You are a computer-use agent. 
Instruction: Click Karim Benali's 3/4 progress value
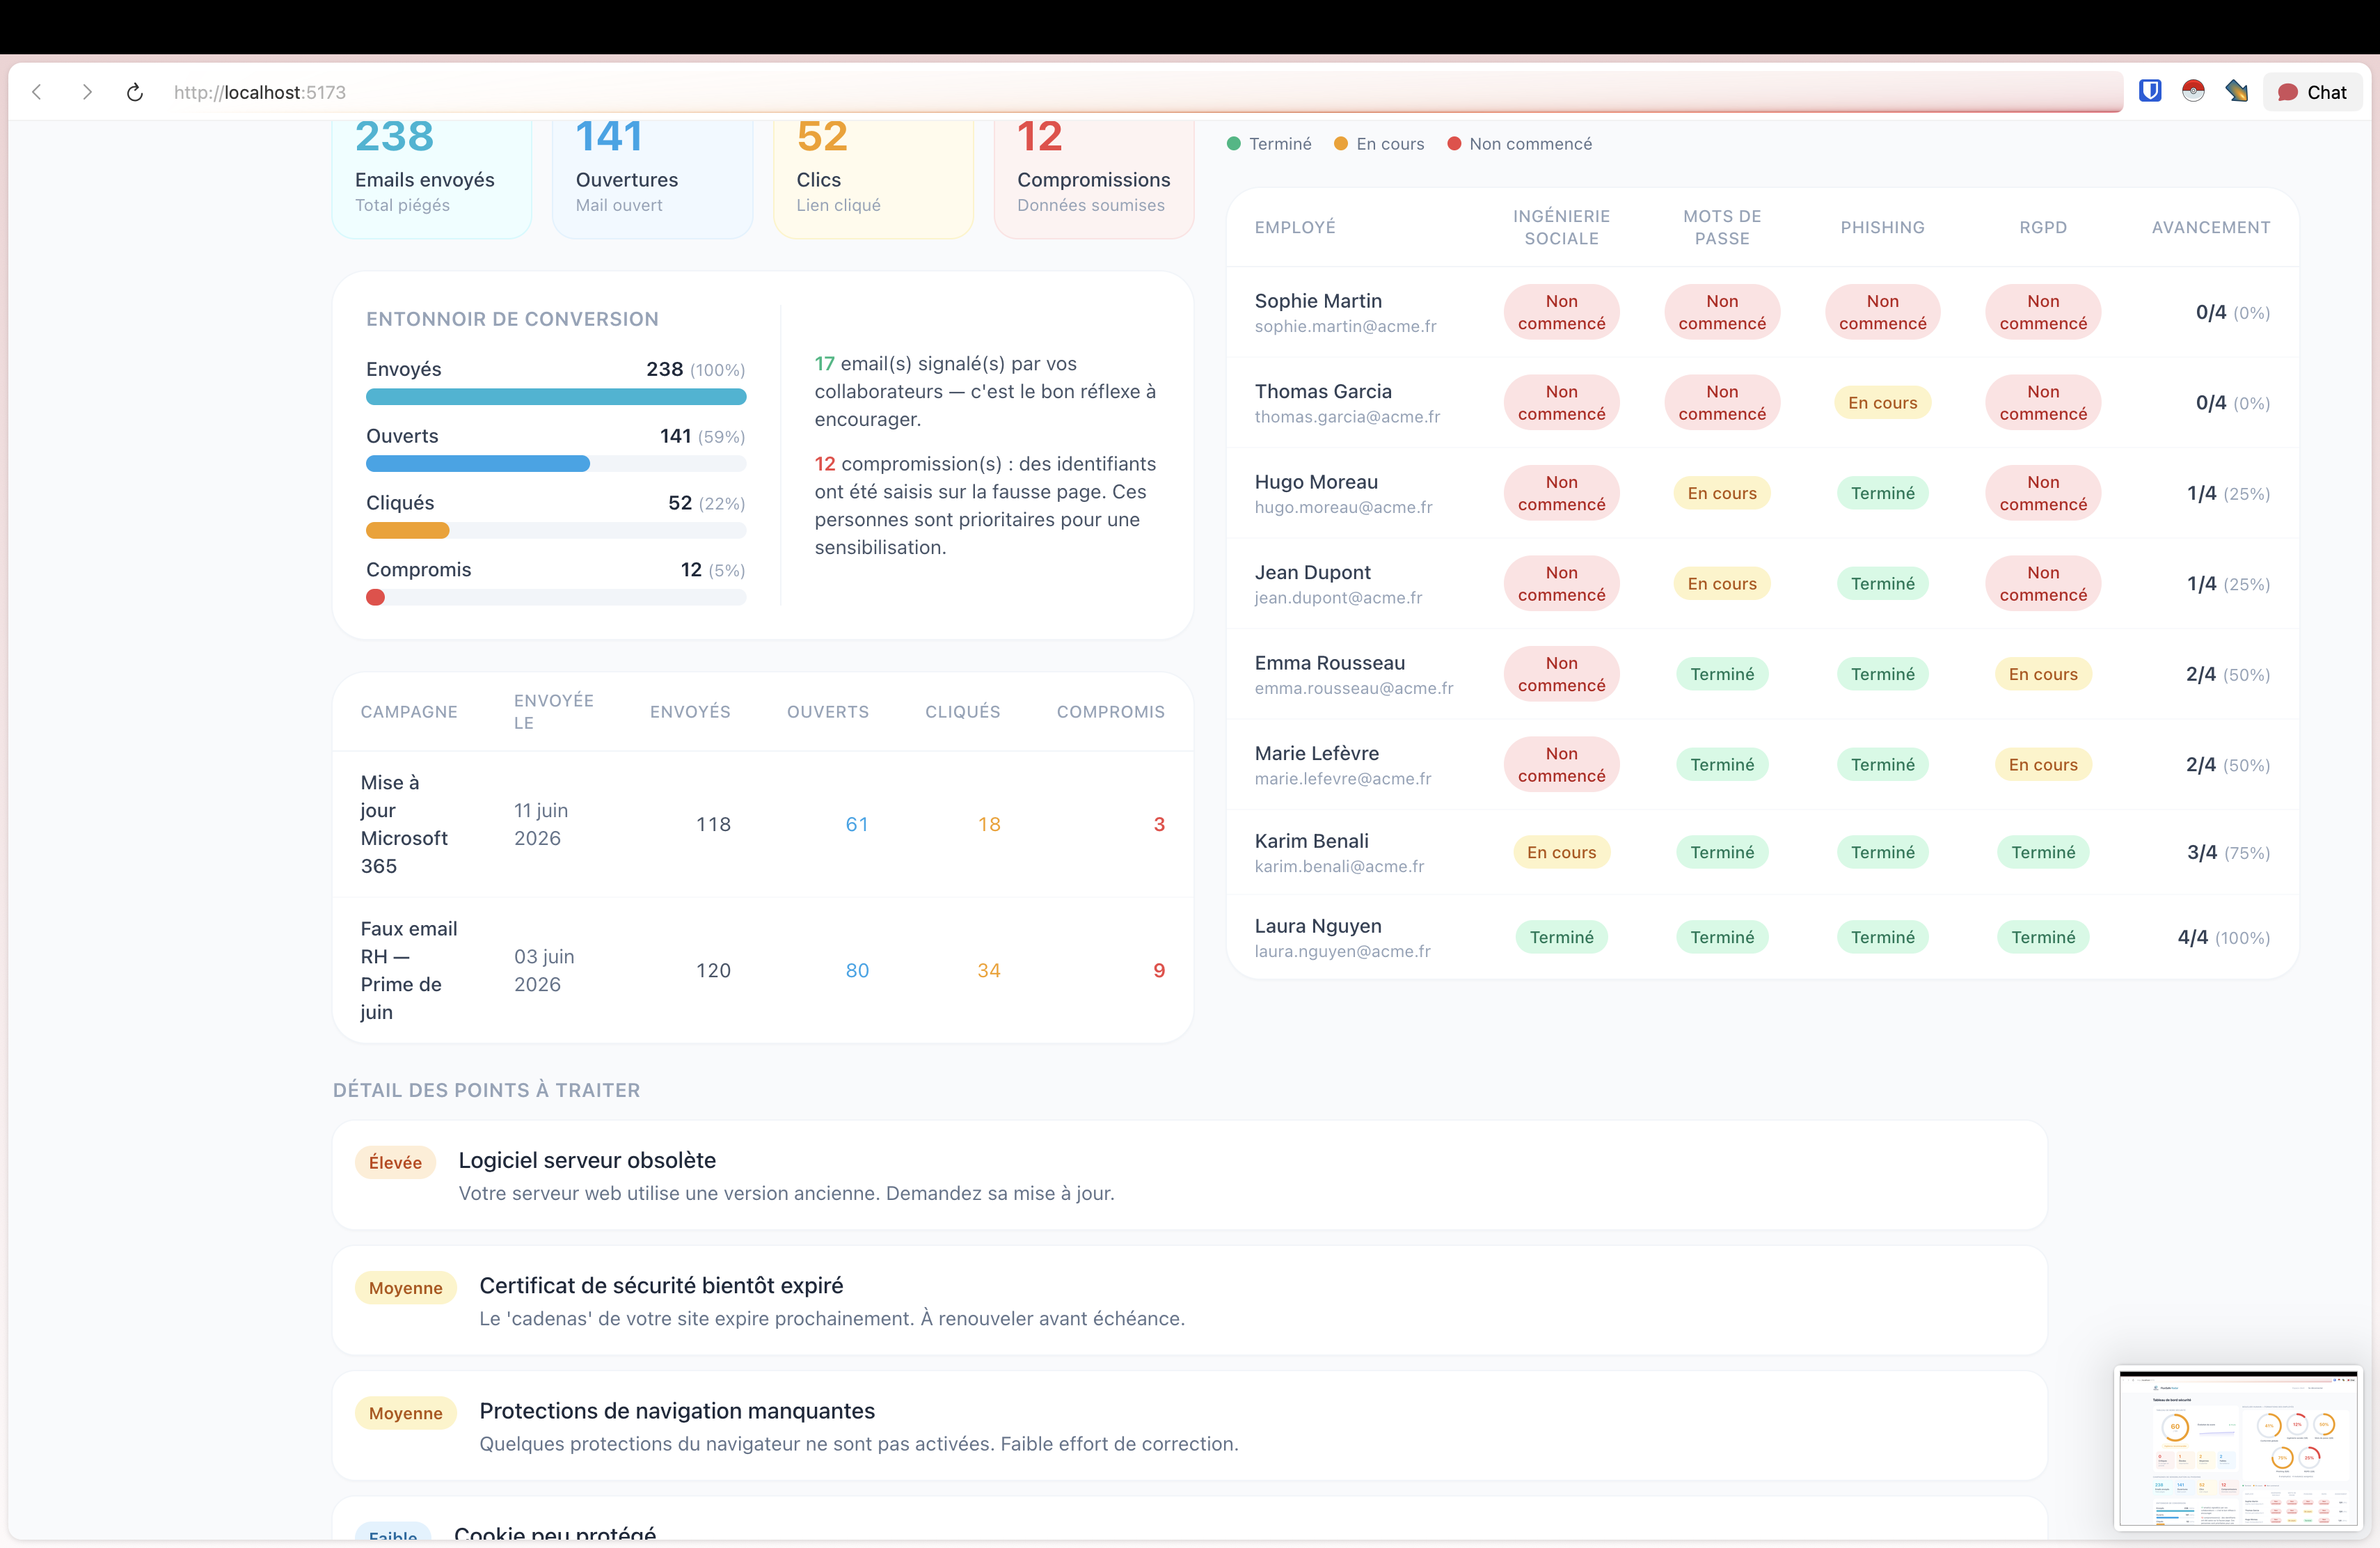[2201, 852]
